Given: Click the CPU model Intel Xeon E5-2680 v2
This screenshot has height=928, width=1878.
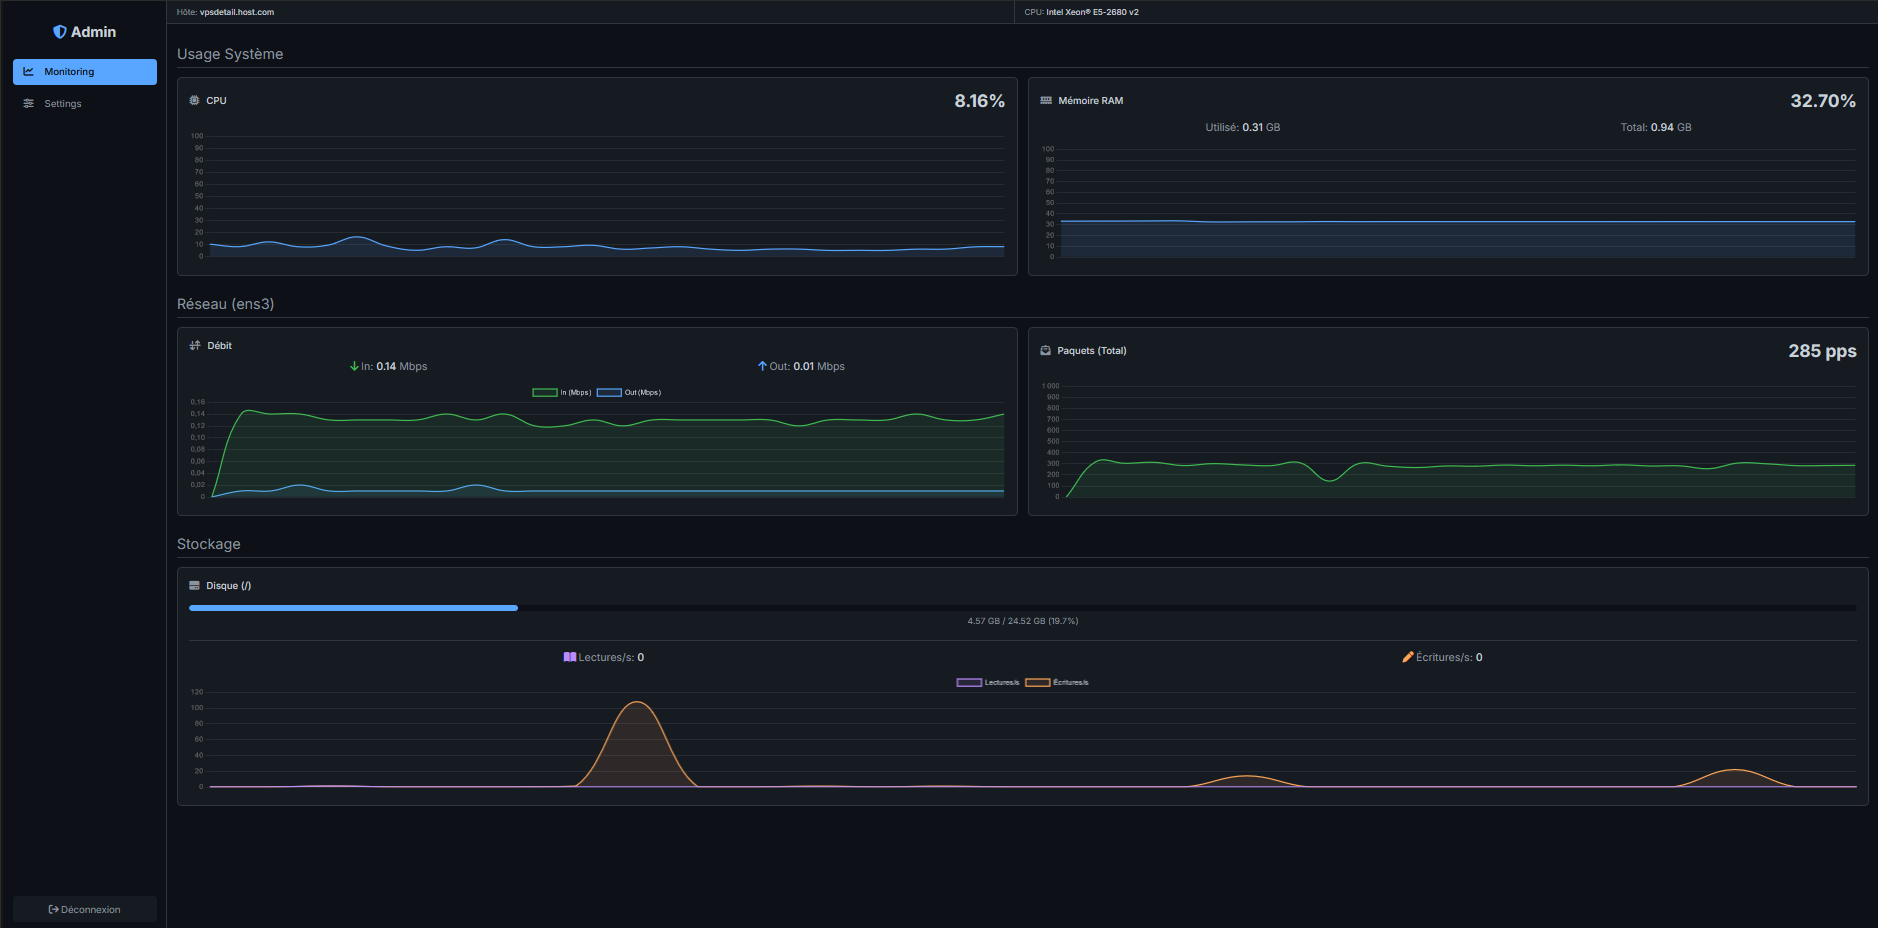Looking at the screenshot, I should [x=1092, y=12].
